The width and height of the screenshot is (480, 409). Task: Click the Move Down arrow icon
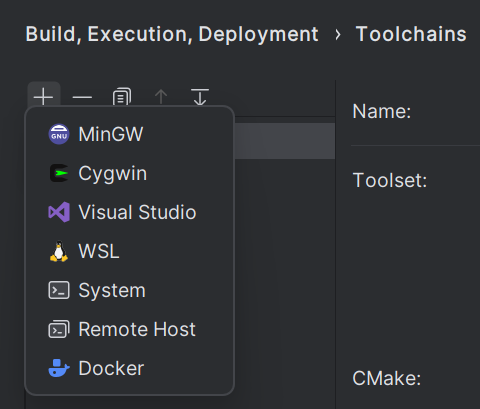(200, 97)
